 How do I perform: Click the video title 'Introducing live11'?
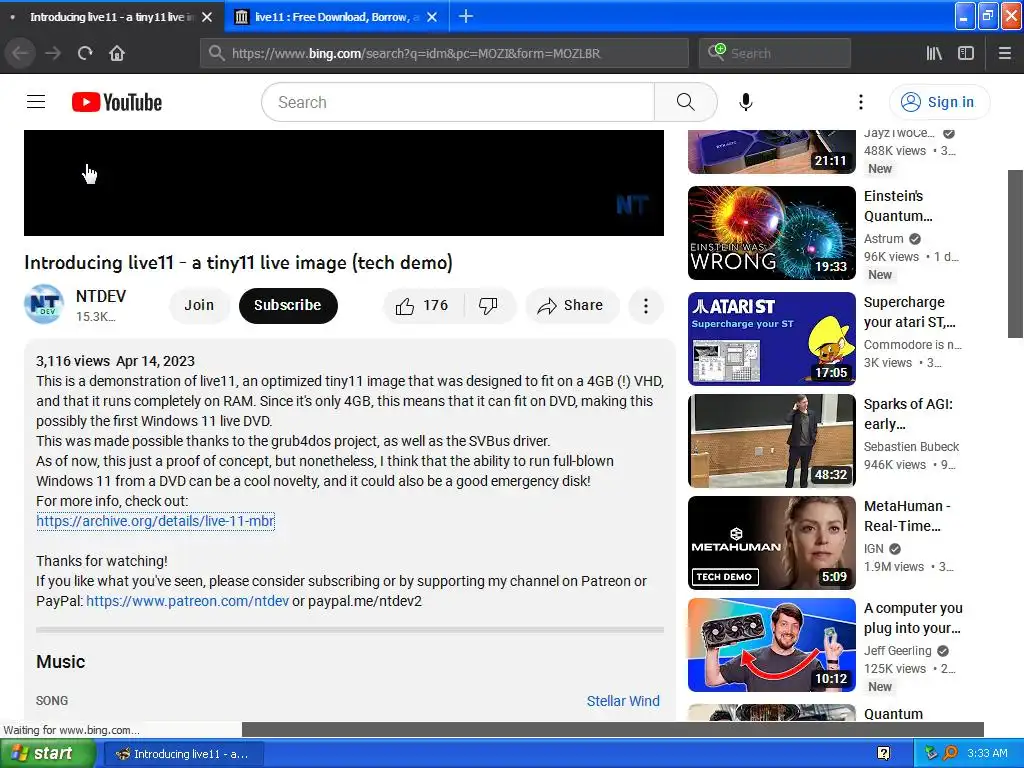tap(238, 263)
